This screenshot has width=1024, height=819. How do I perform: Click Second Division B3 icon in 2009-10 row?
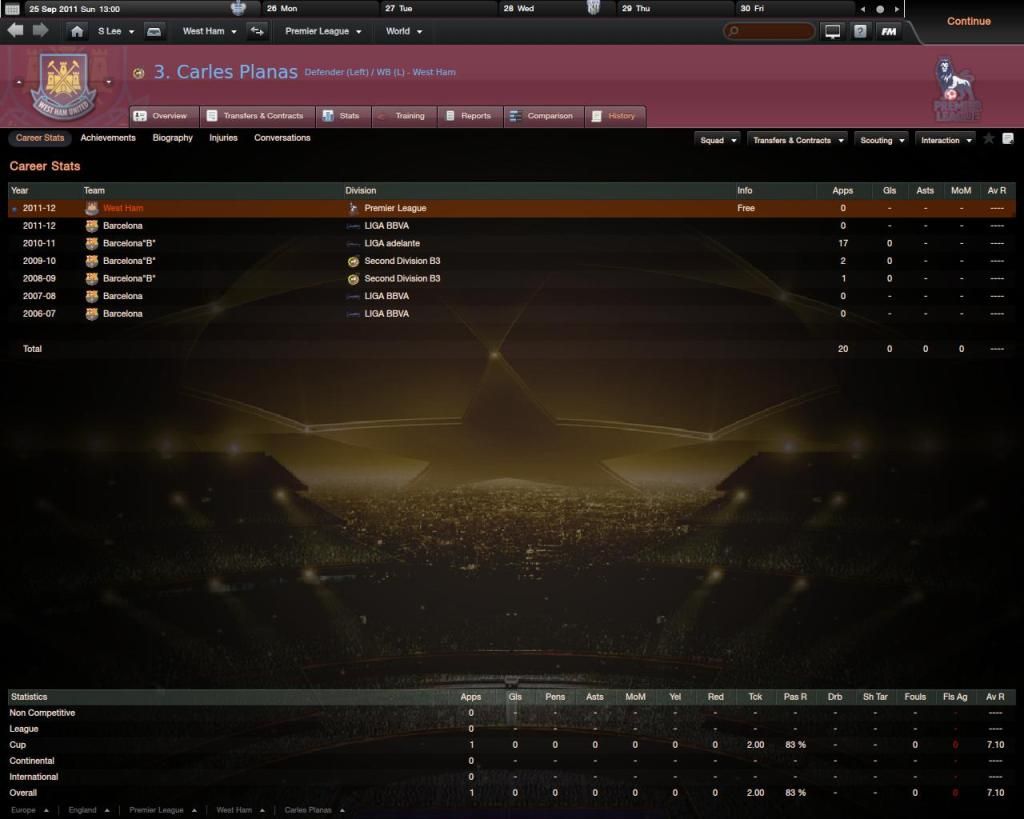353,261
